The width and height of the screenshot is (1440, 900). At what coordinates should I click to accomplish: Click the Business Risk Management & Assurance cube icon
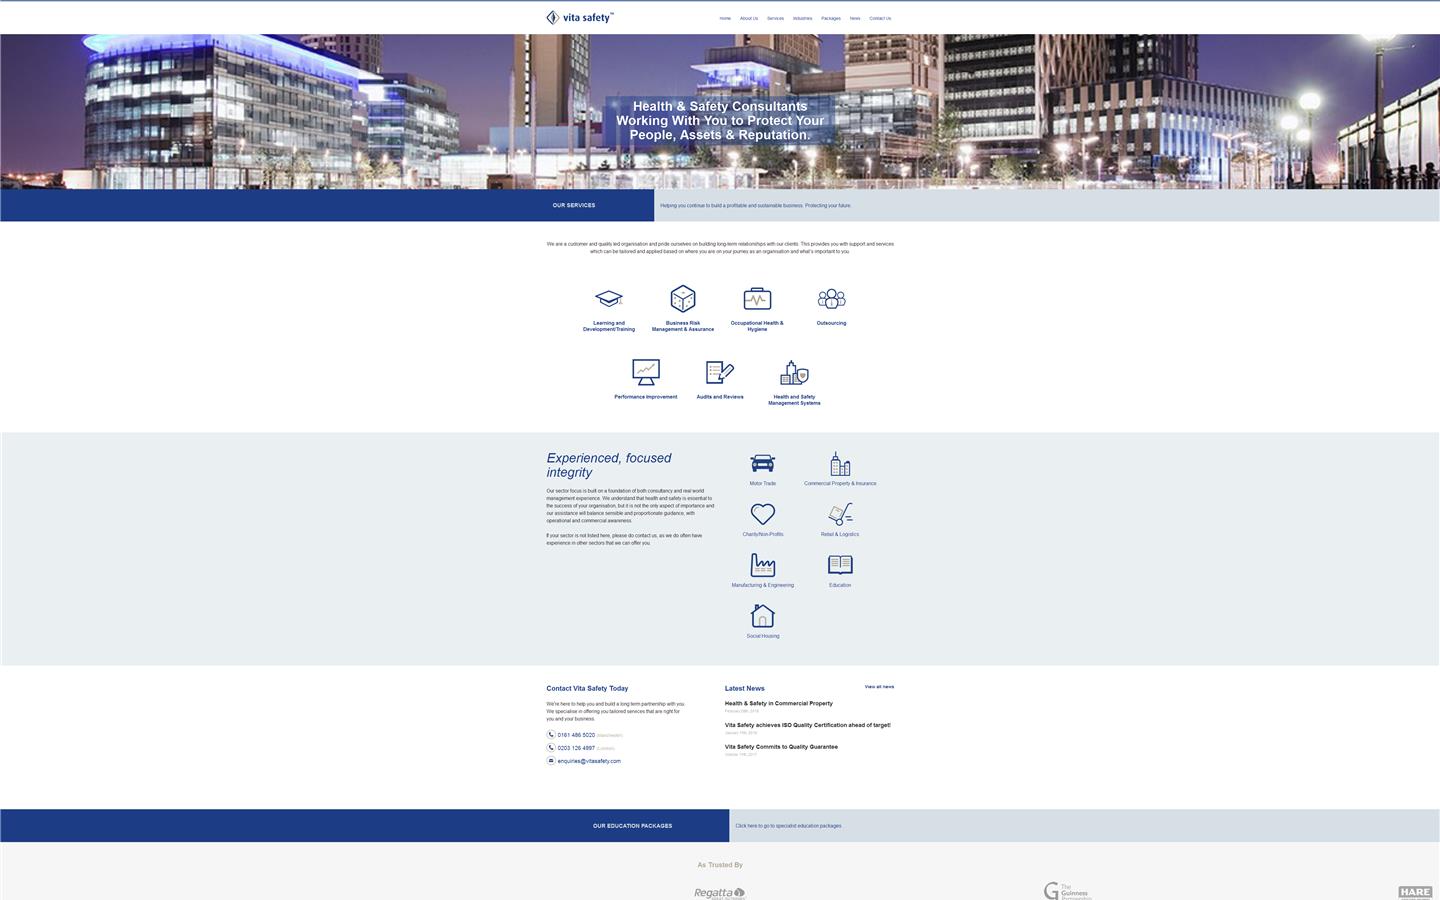683,298
